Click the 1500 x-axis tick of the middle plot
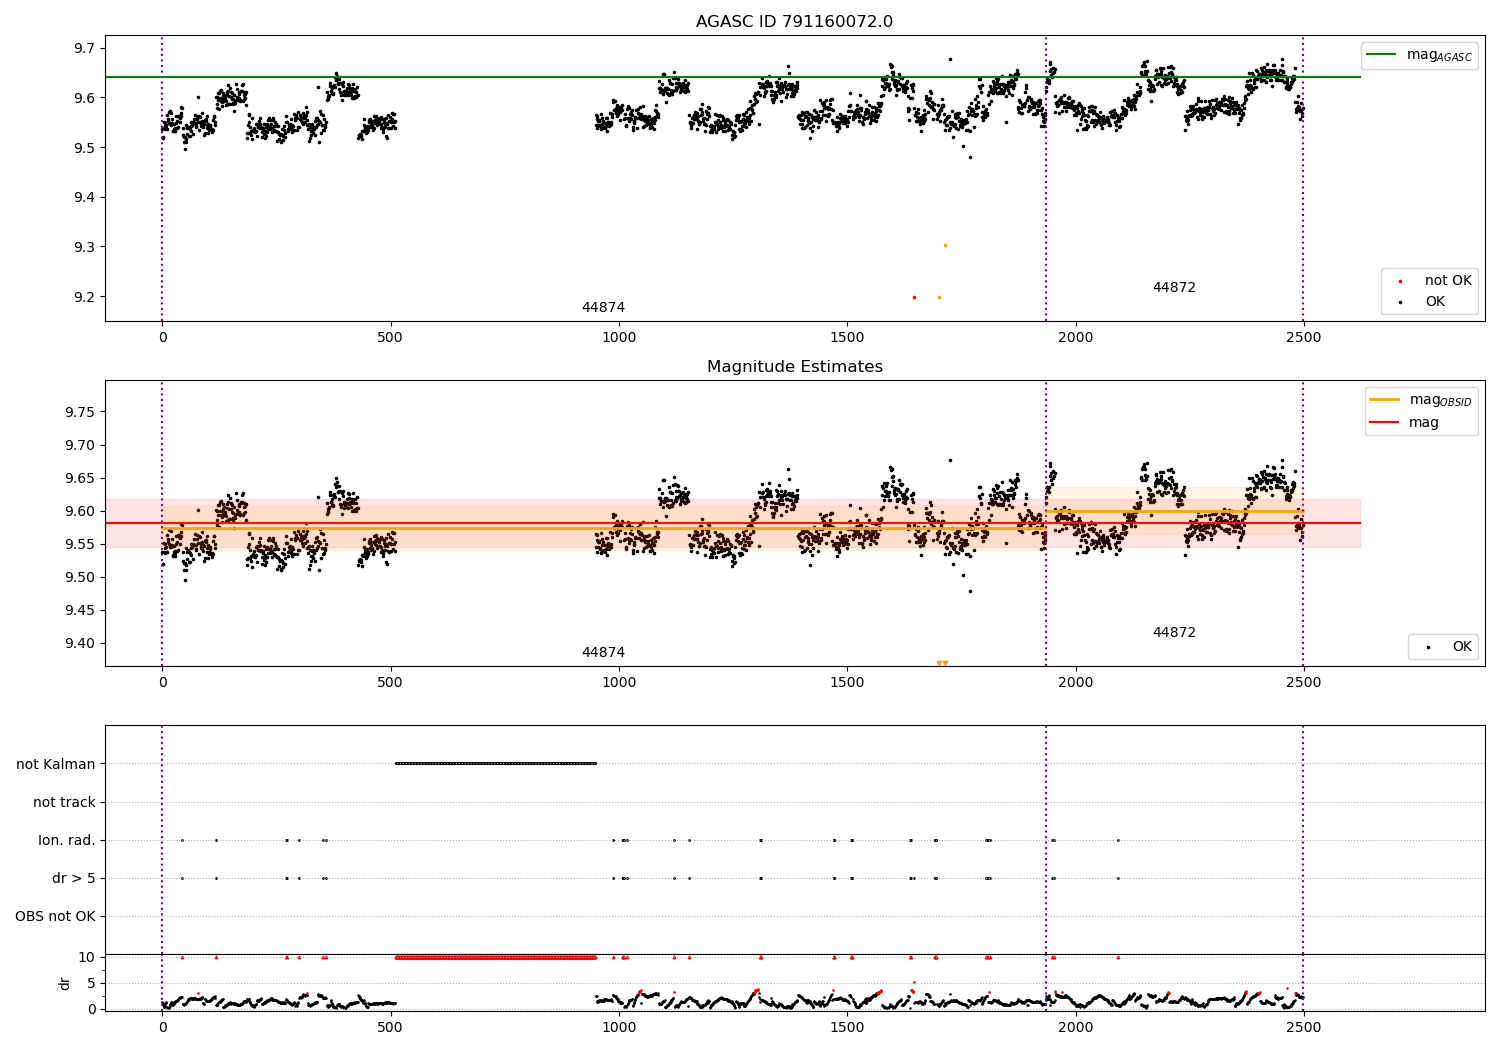The height and width of the screenshot is (1050, 1500). coord(847,683)
